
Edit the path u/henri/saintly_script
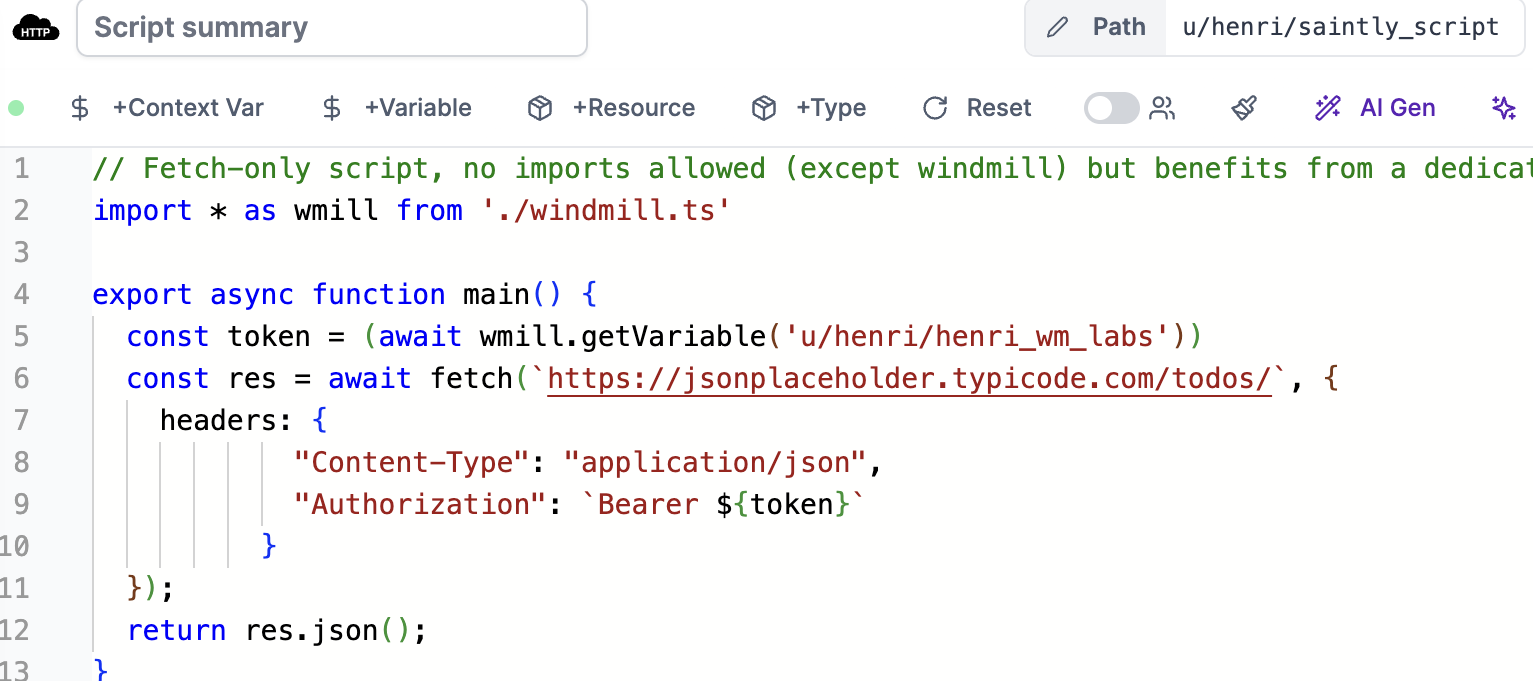1340,27
